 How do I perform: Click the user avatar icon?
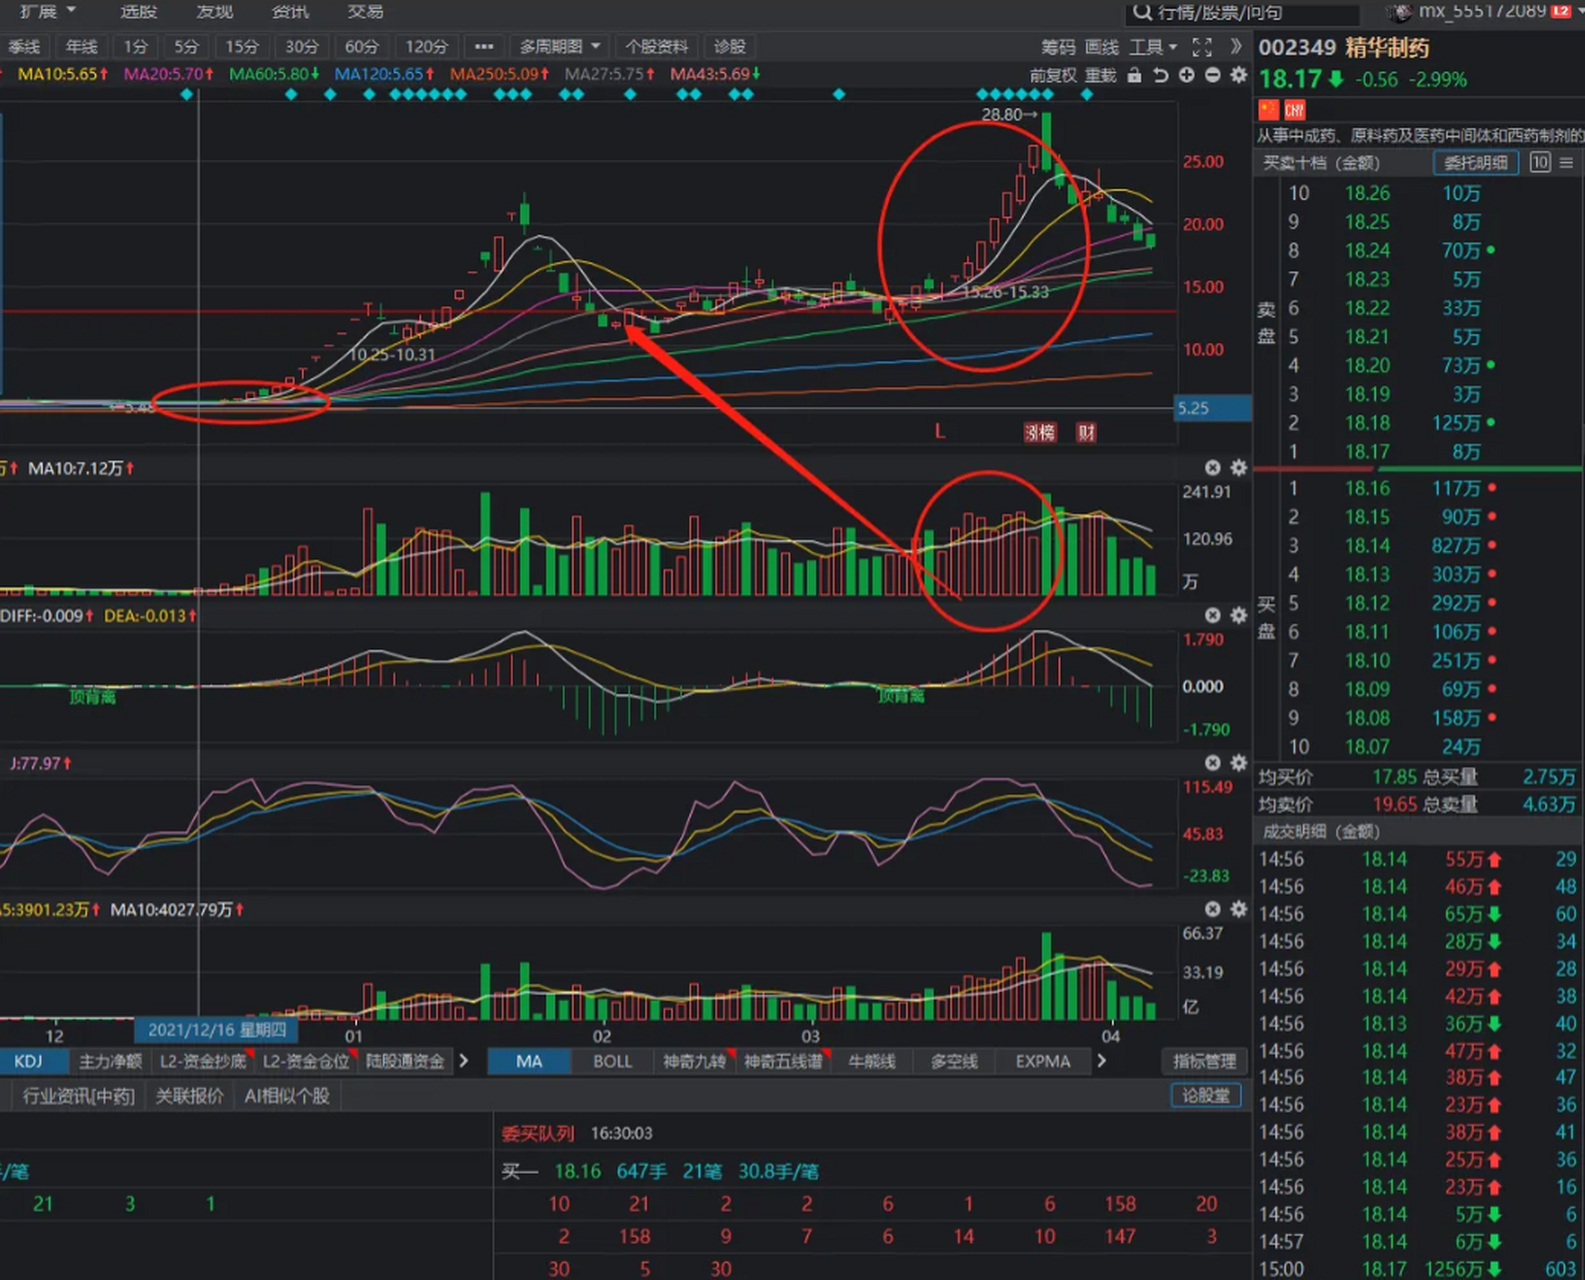point(1399,12)
